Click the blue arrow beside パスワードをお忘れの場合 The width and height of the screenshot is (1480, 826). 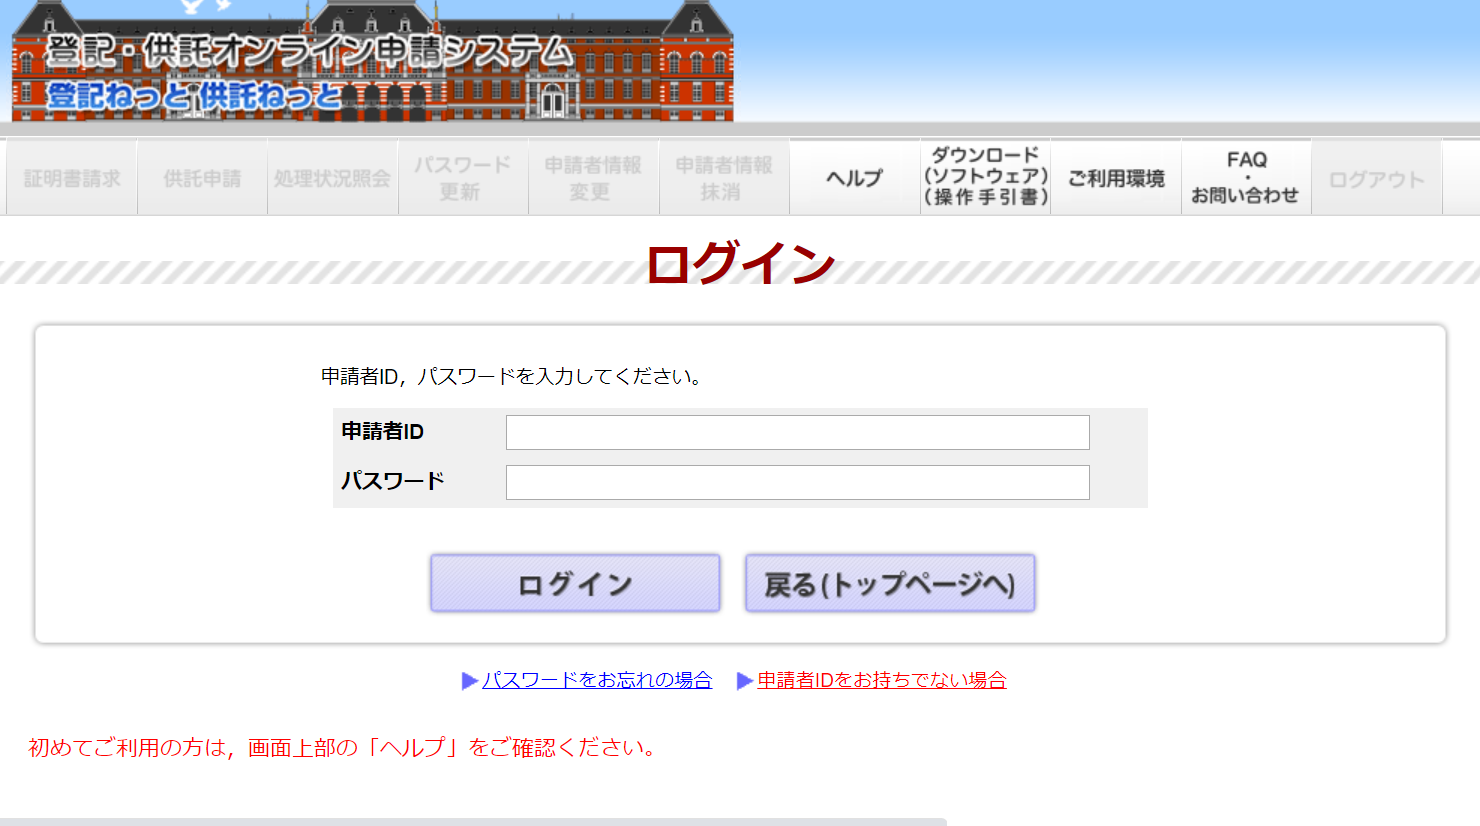point(469,681)
